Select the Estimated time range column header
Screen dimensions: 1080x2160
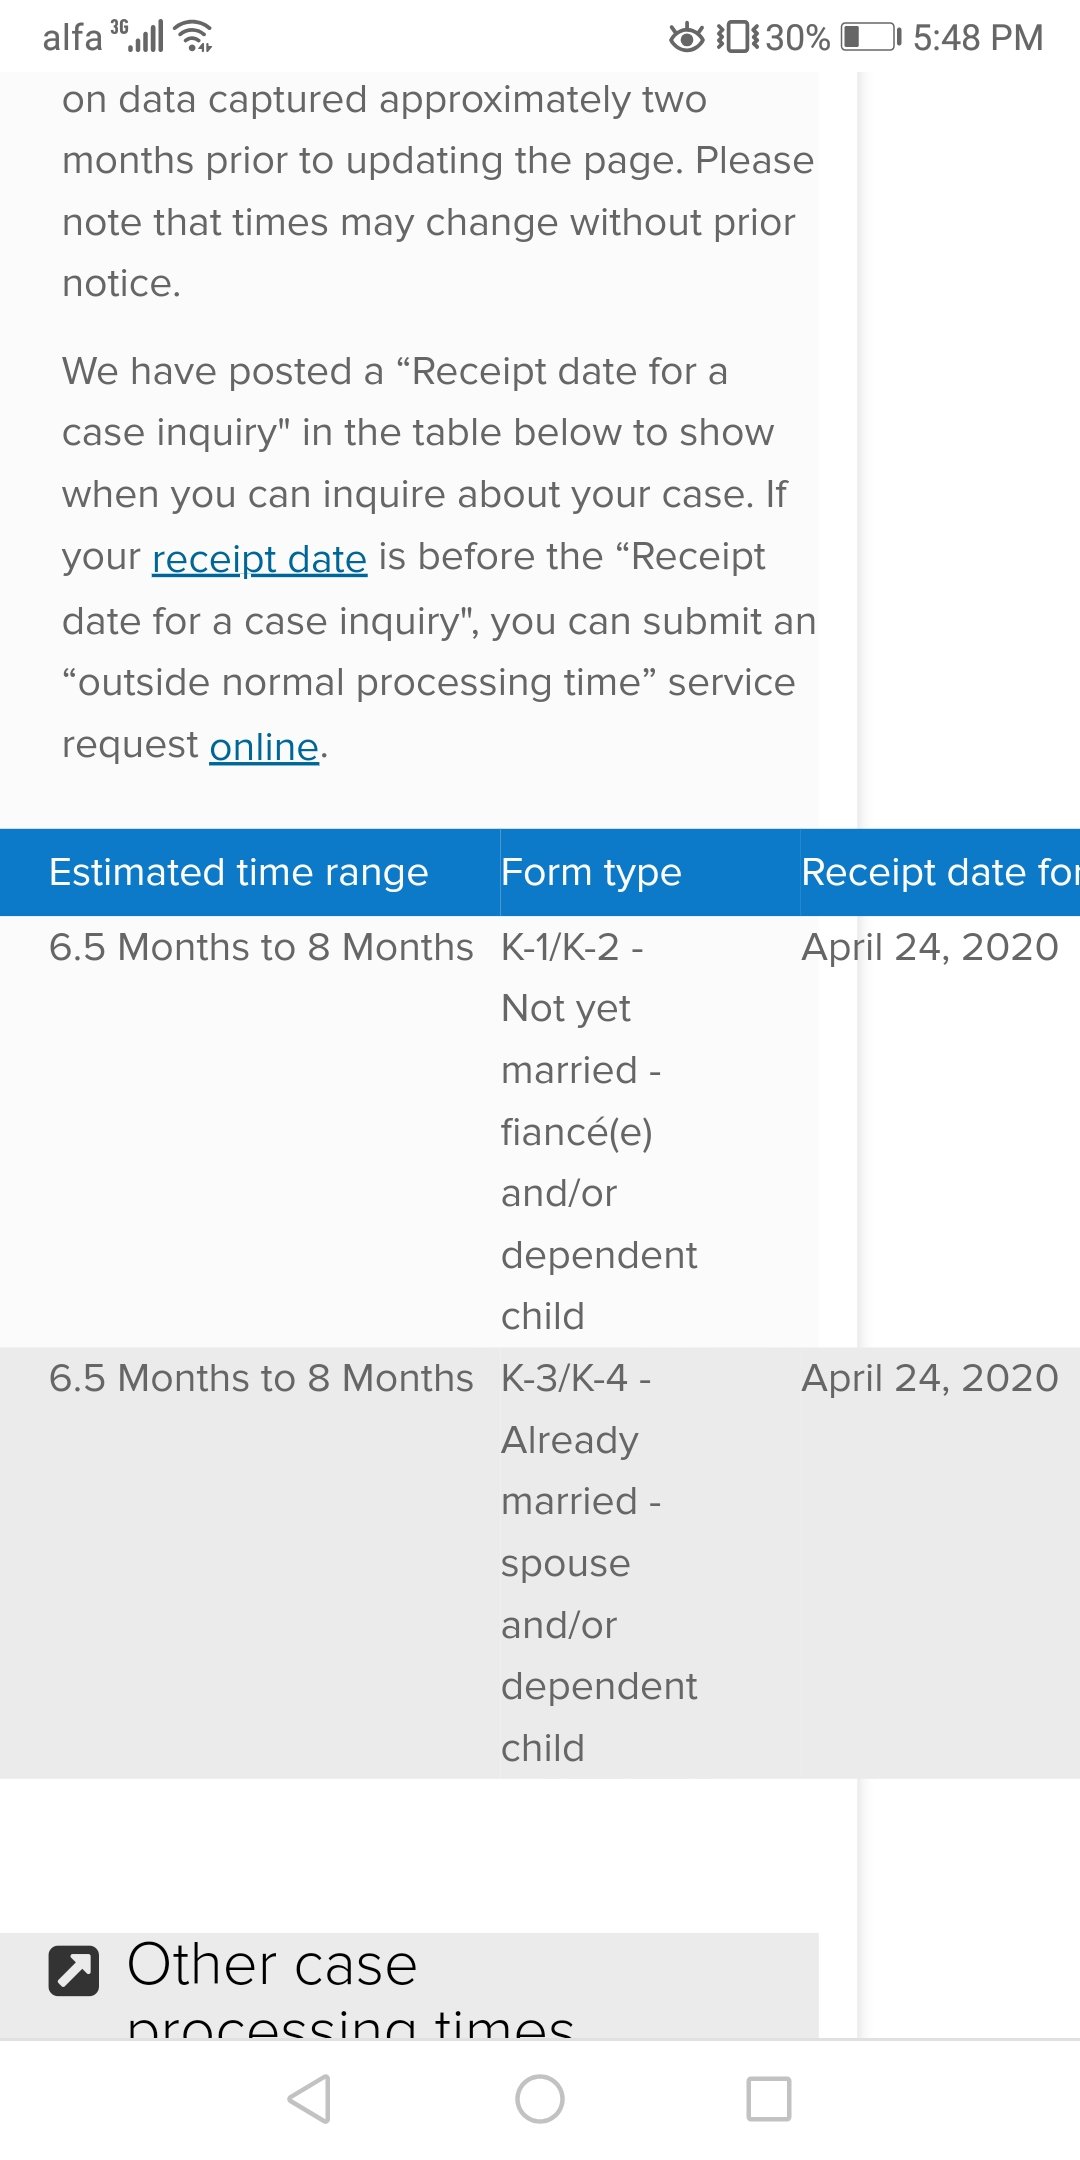coord(250,872)
